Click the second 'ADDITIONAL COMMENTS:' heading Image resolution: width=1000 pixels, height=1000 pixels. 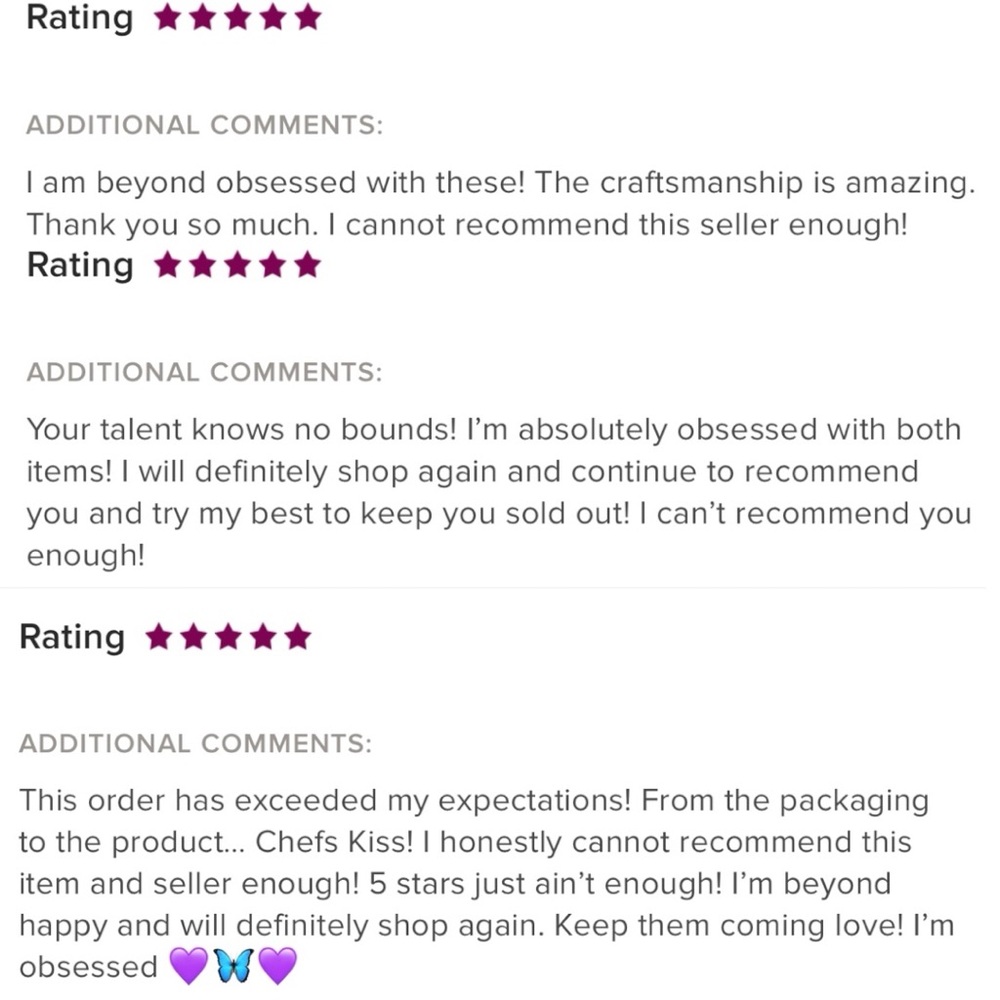205,372
